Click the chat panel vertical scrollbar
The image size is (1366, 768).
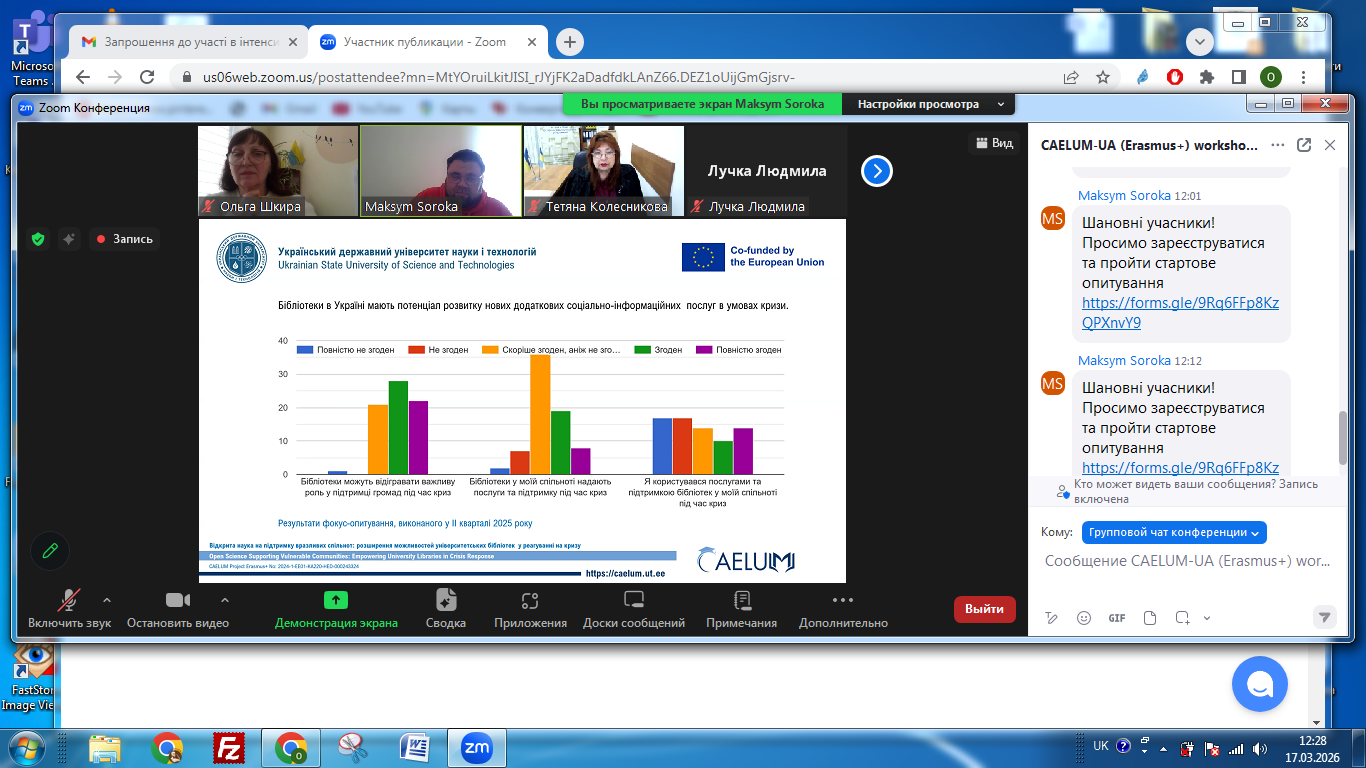point(1344,435)
